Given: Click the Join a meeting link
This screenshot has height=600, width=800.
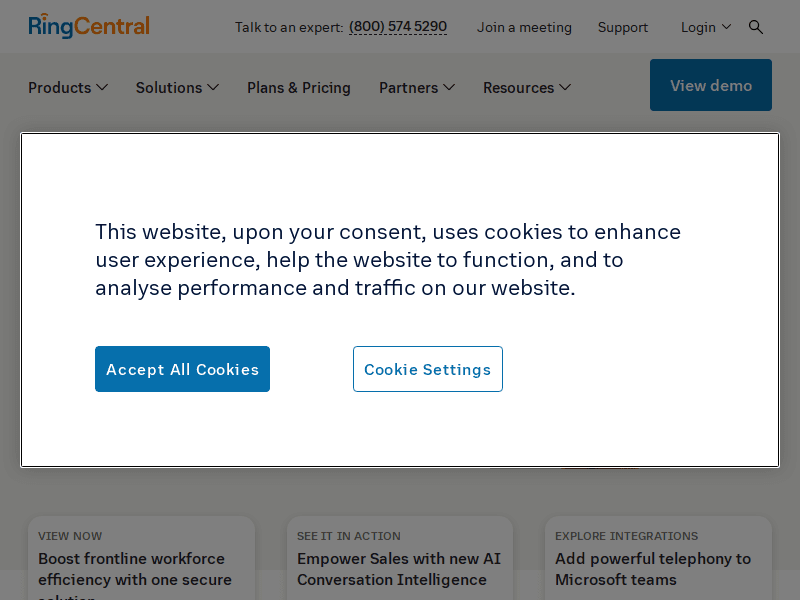Looking at the screenshot, I should tap(524, 27).
